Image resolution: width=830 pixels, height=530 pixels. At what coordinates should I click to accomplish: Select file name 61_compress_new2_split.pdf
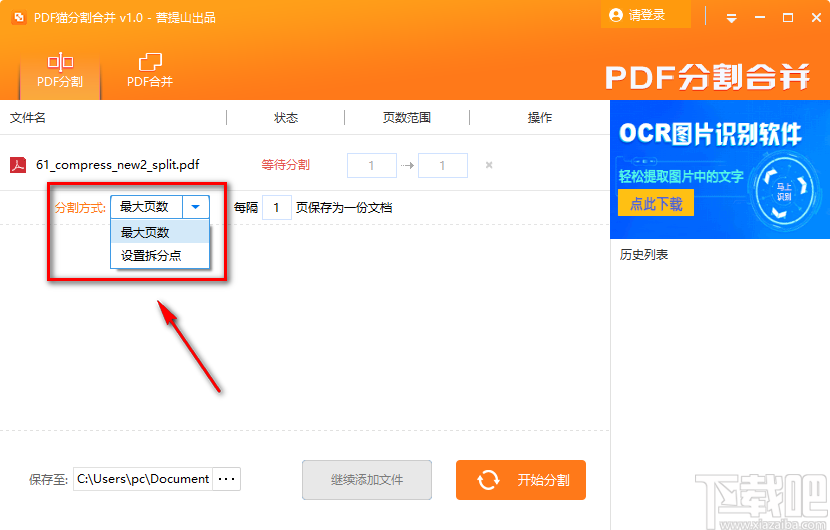coord(118,165)
